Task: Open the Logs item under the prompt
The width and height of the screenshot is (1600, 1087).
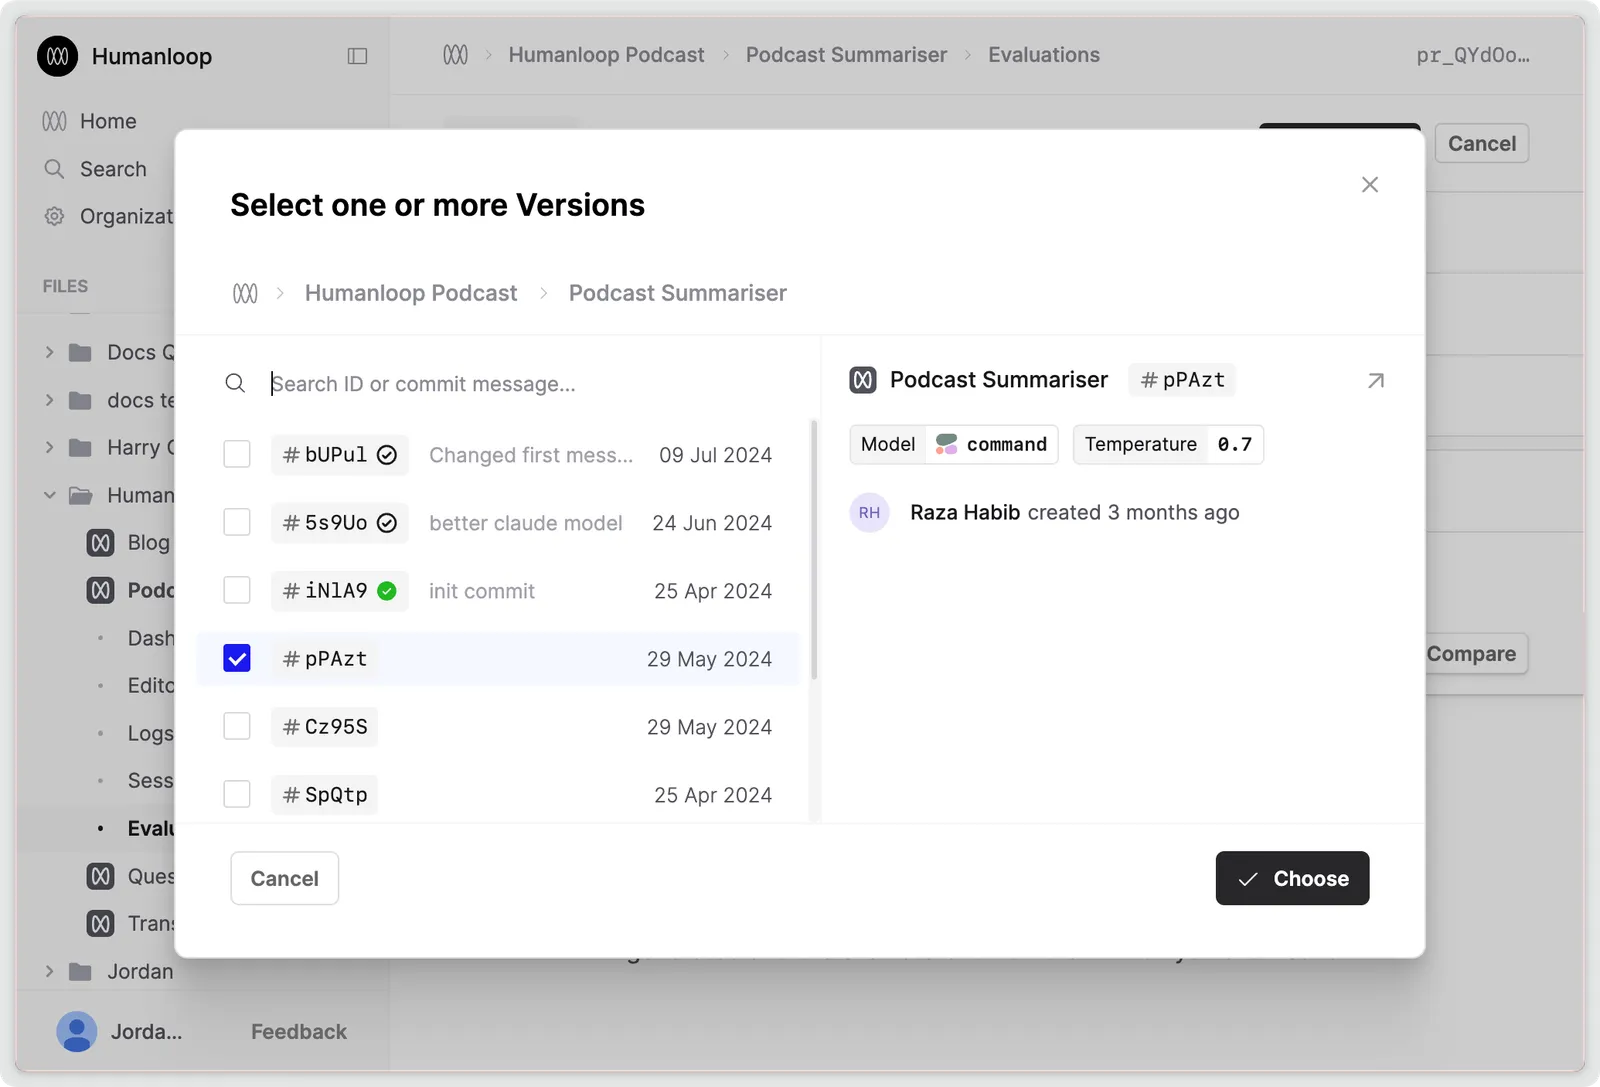Action: point(150,733)
